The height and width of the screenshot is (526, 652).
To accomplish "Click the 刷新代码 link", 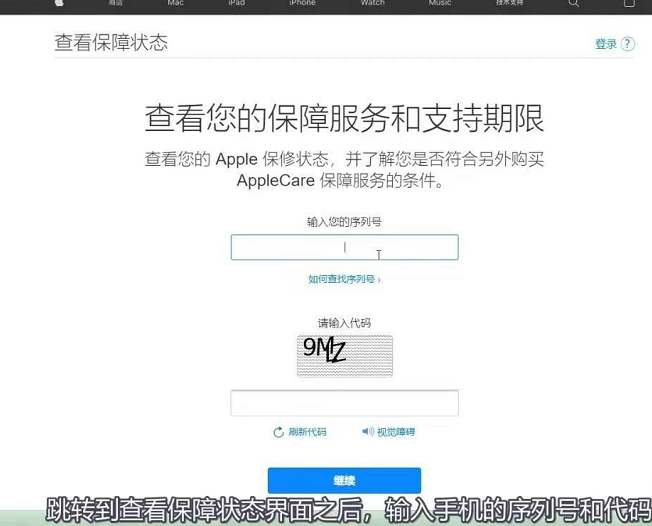I will 307,432.
